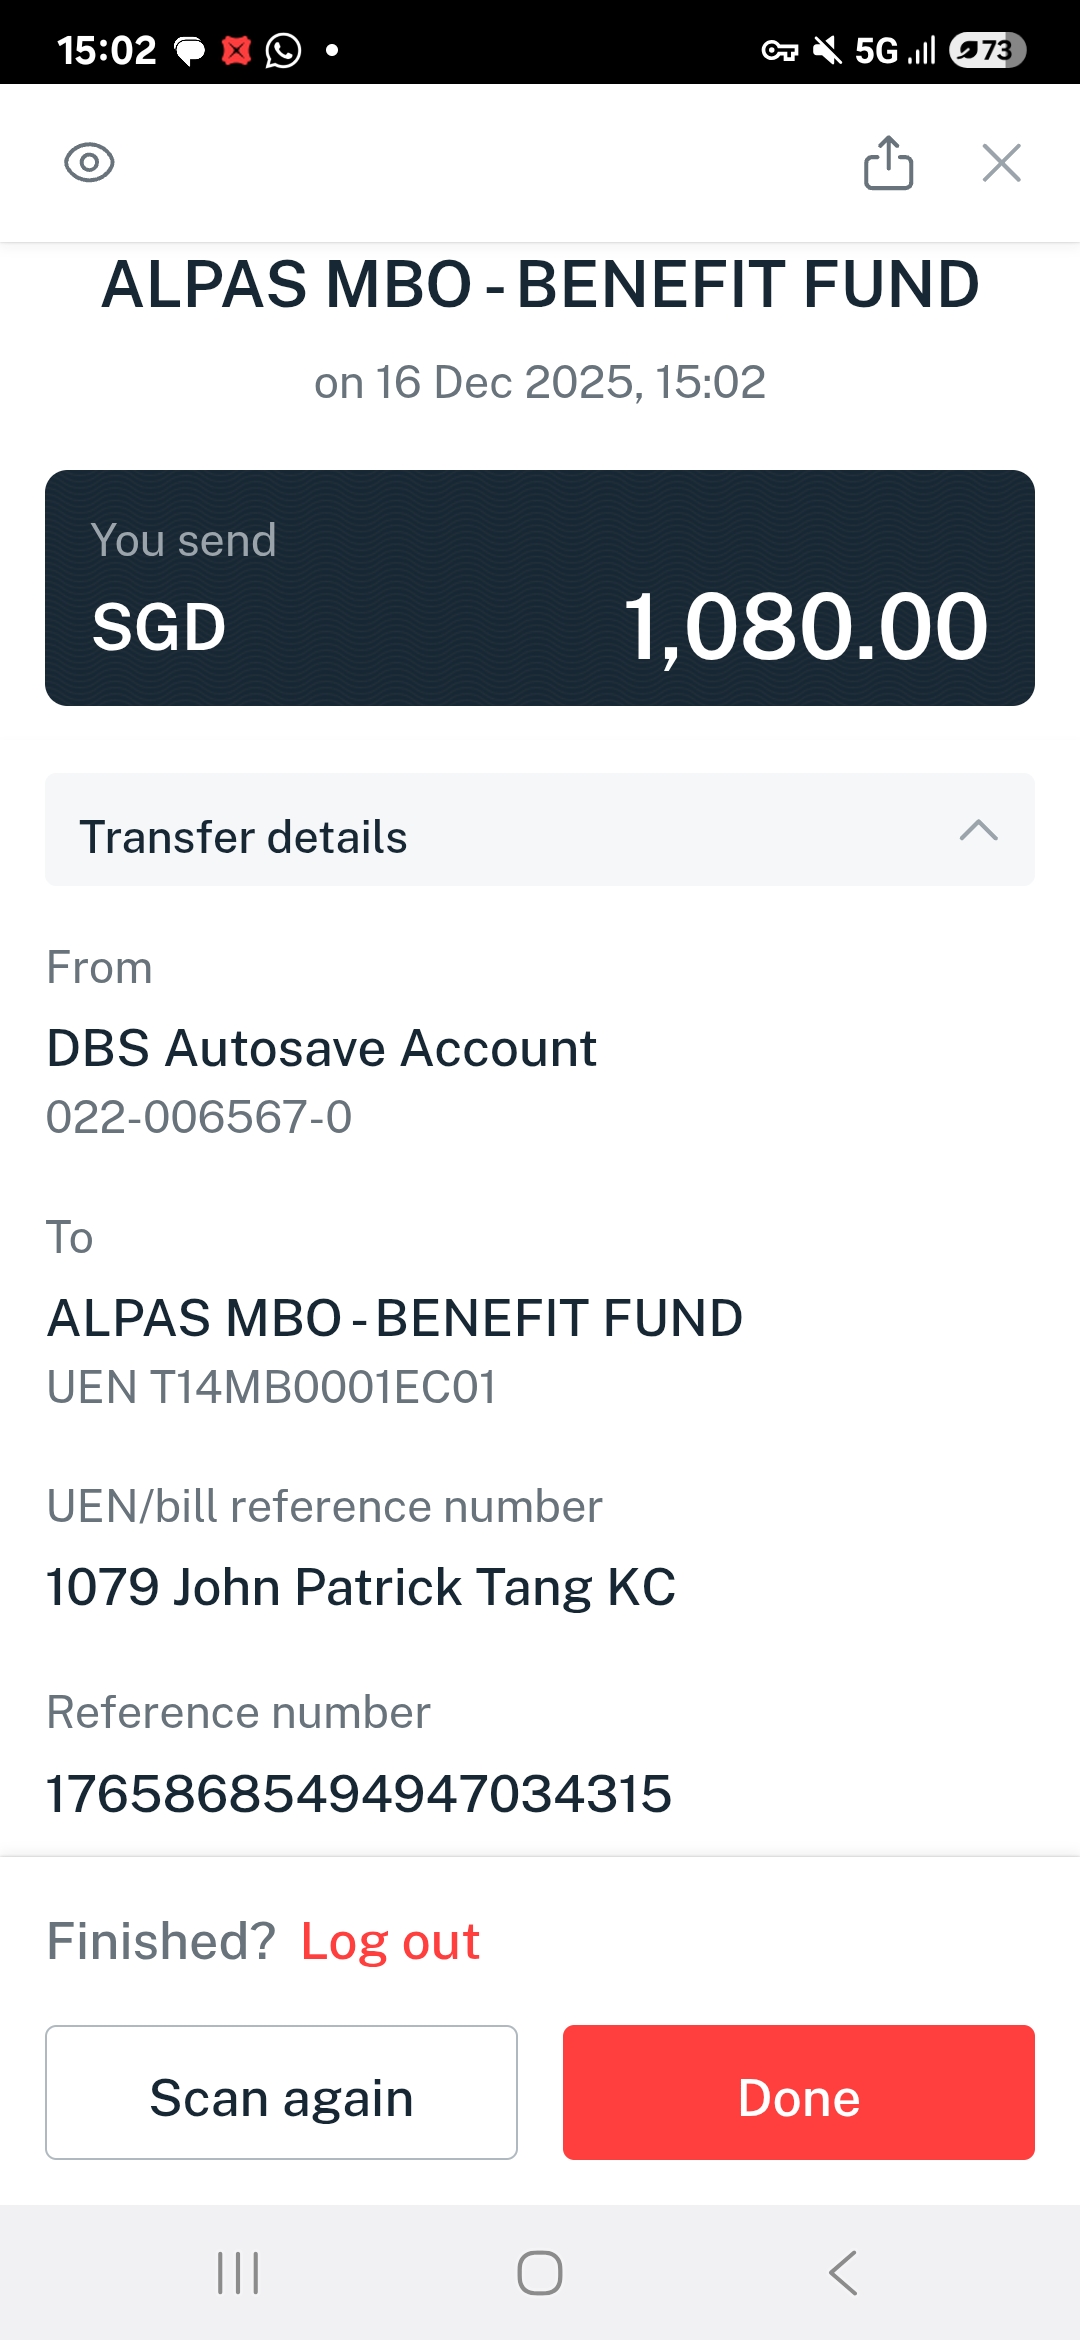Tap the VPN key status icon
1080x2340 pixels.
point(780,50)
